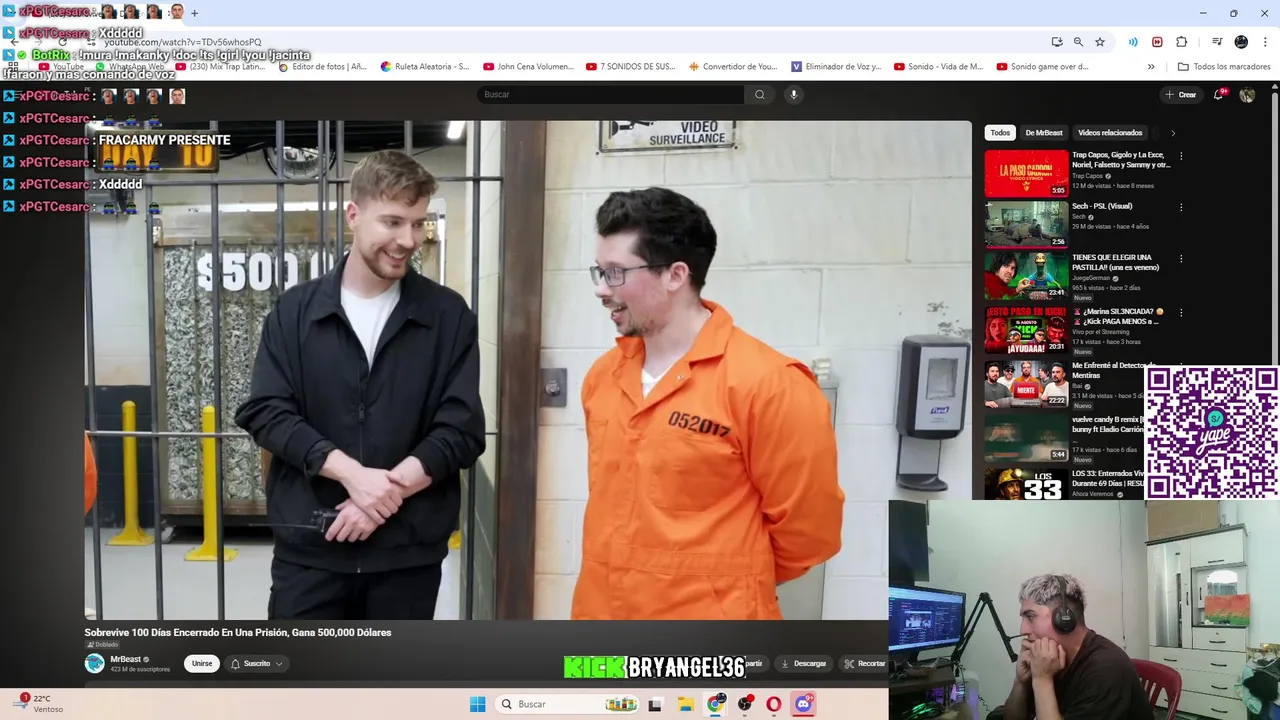Open the Suscrito notification dropdown

(x=257, y=663)
